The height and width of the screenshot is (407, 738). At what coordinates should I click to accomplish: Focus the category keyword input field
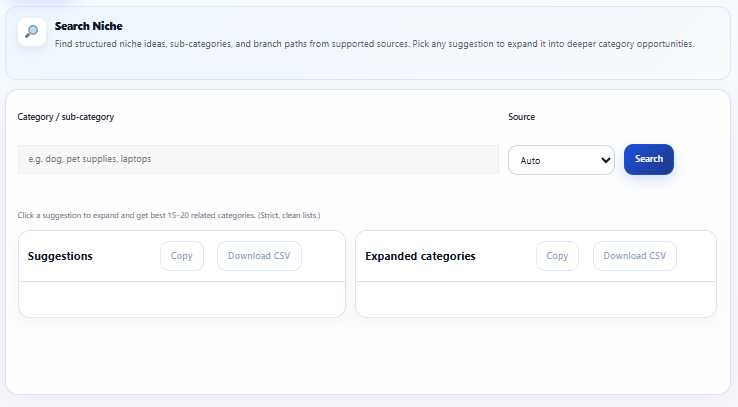258,159
